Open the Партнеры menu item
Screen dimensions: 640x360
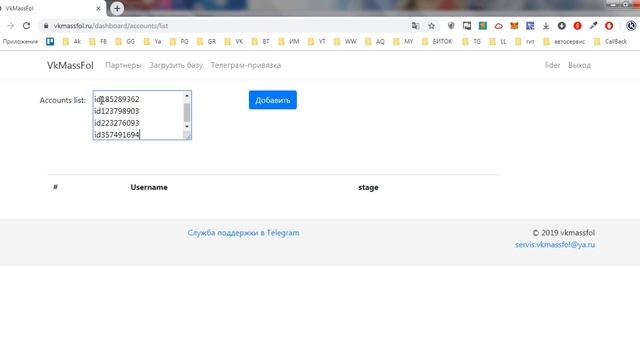click(123, 65)
